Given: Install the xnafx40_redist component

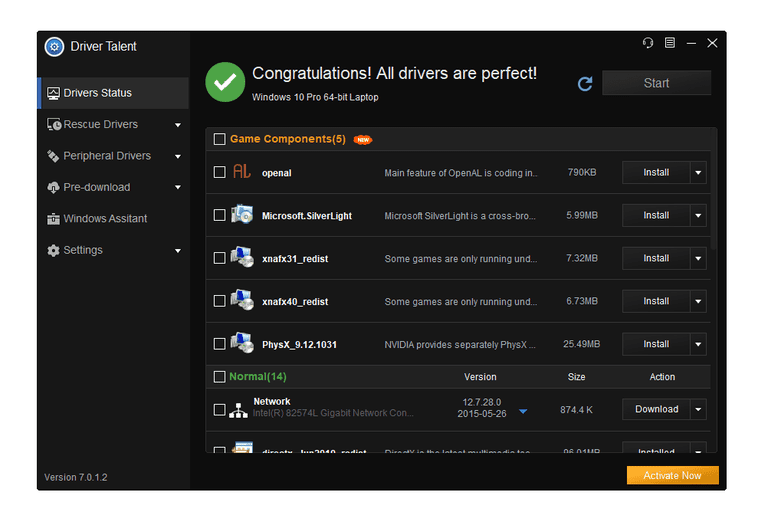Looking at the screenshot, I should [x=656, y=301].
